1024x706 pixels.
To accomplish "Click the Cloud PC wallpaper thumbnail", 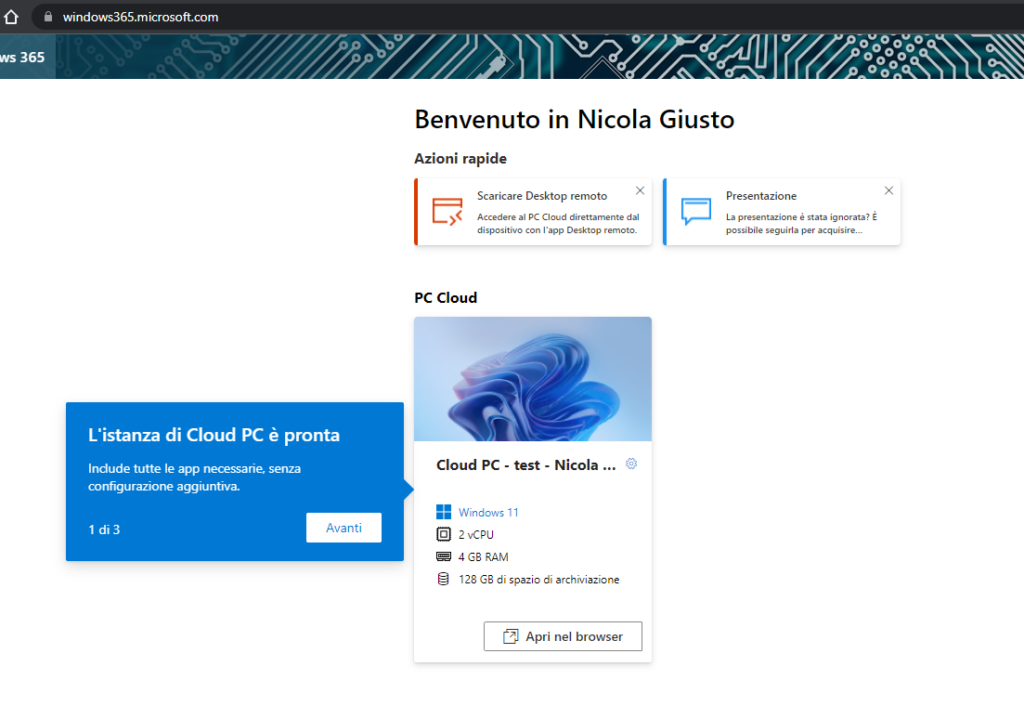I will coord(533,379).
